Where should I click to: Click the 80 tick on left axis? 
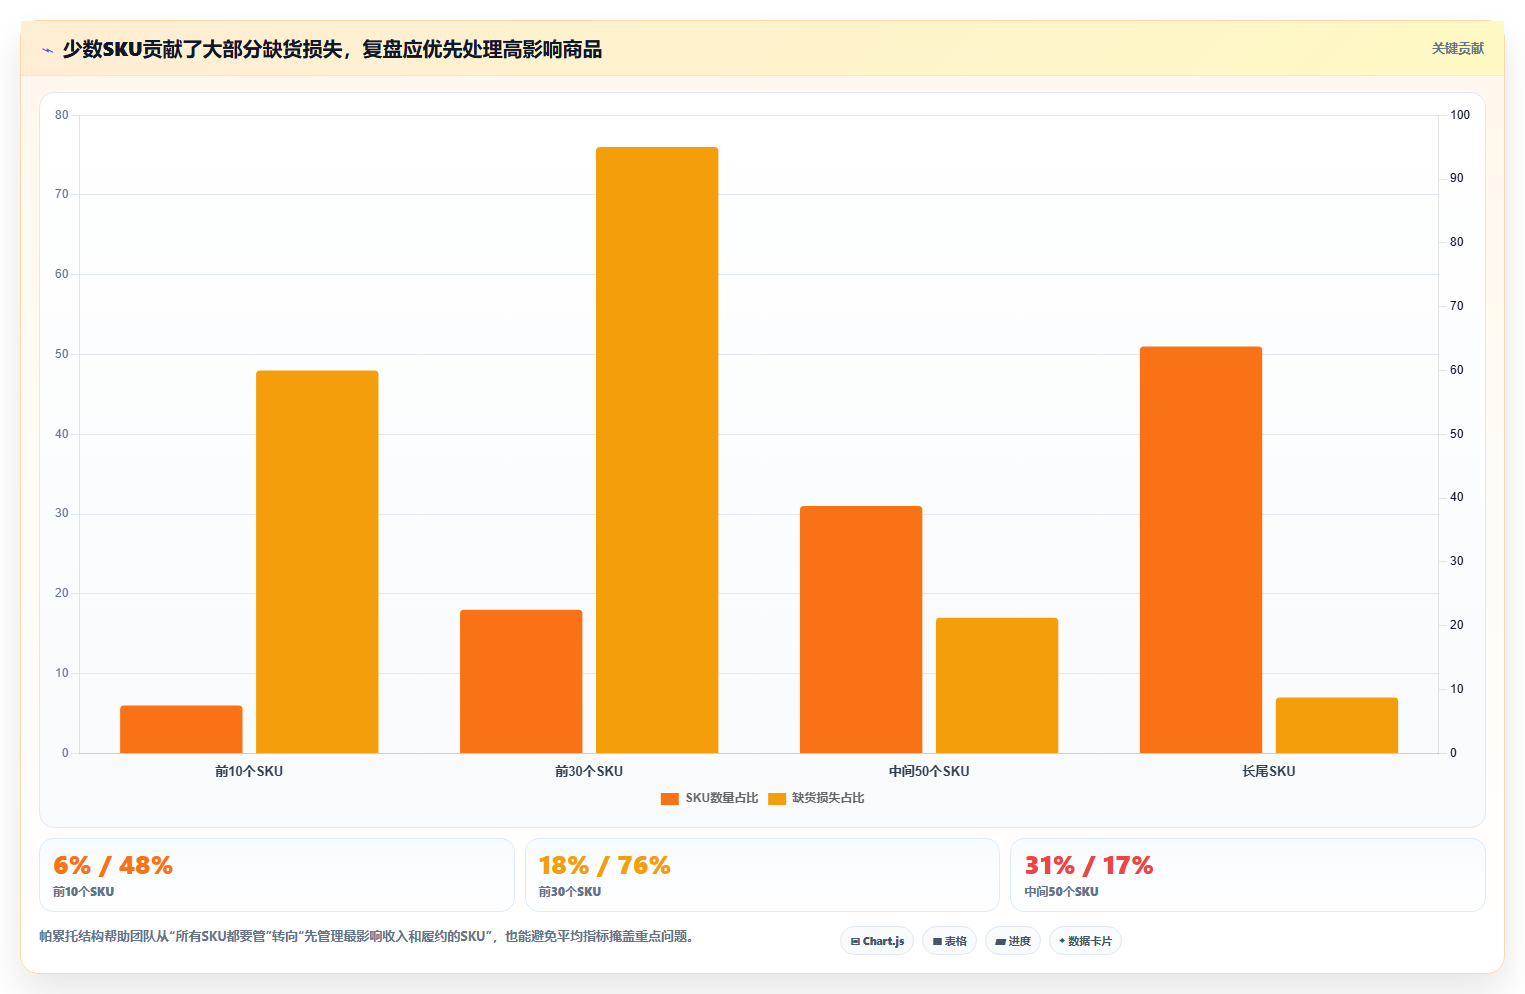tap(62, 115)
